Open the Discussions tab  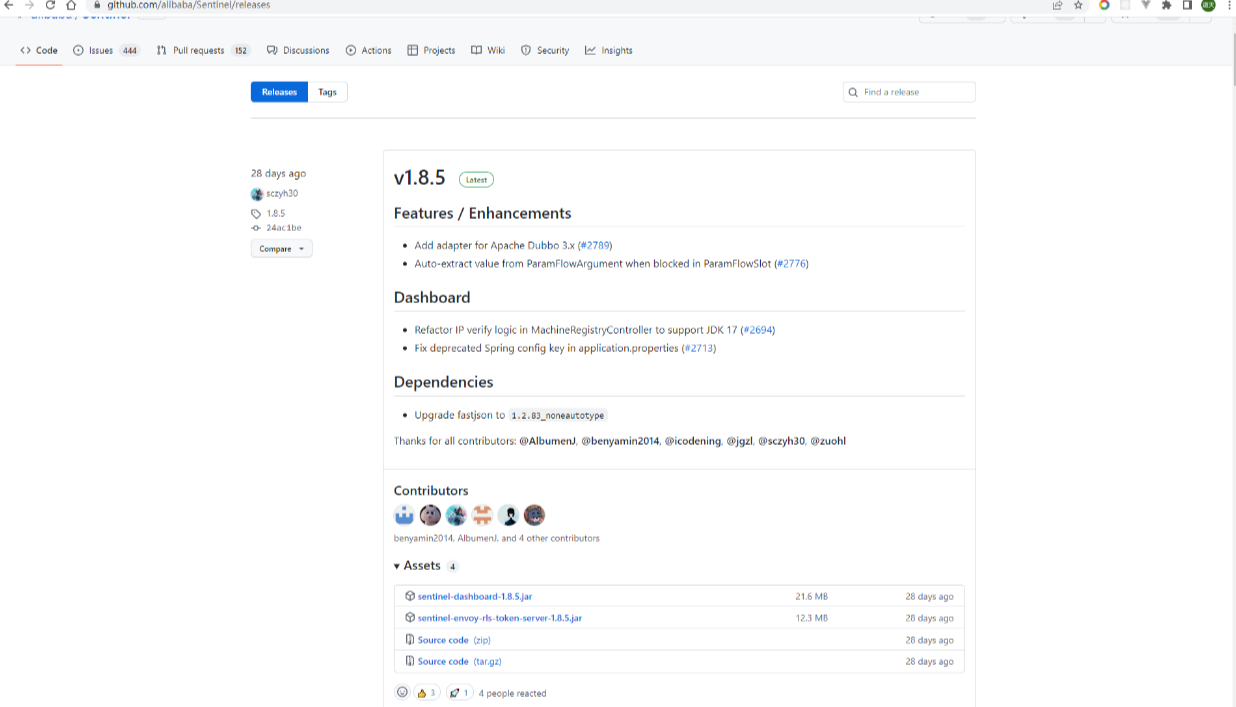(x=299, y=50)
